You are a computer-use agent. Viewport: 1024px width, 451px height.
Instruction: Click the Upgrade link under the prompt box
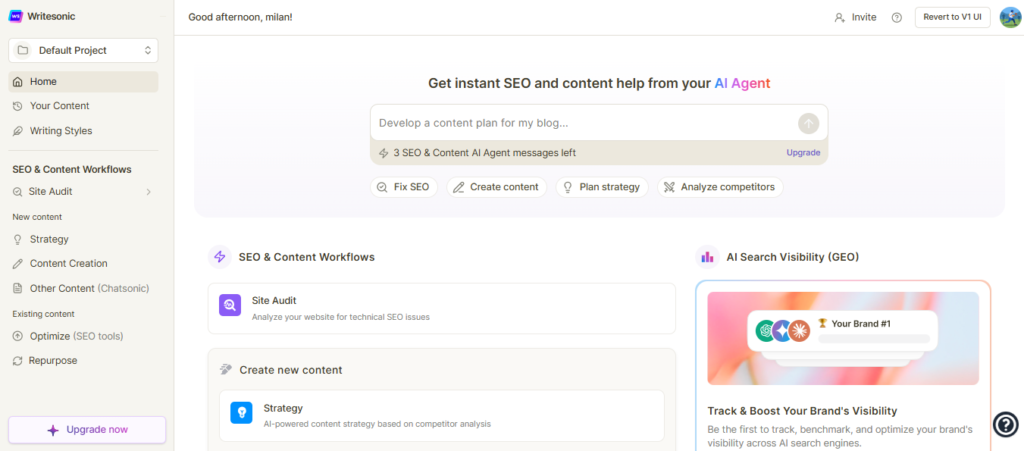point(803,153)
